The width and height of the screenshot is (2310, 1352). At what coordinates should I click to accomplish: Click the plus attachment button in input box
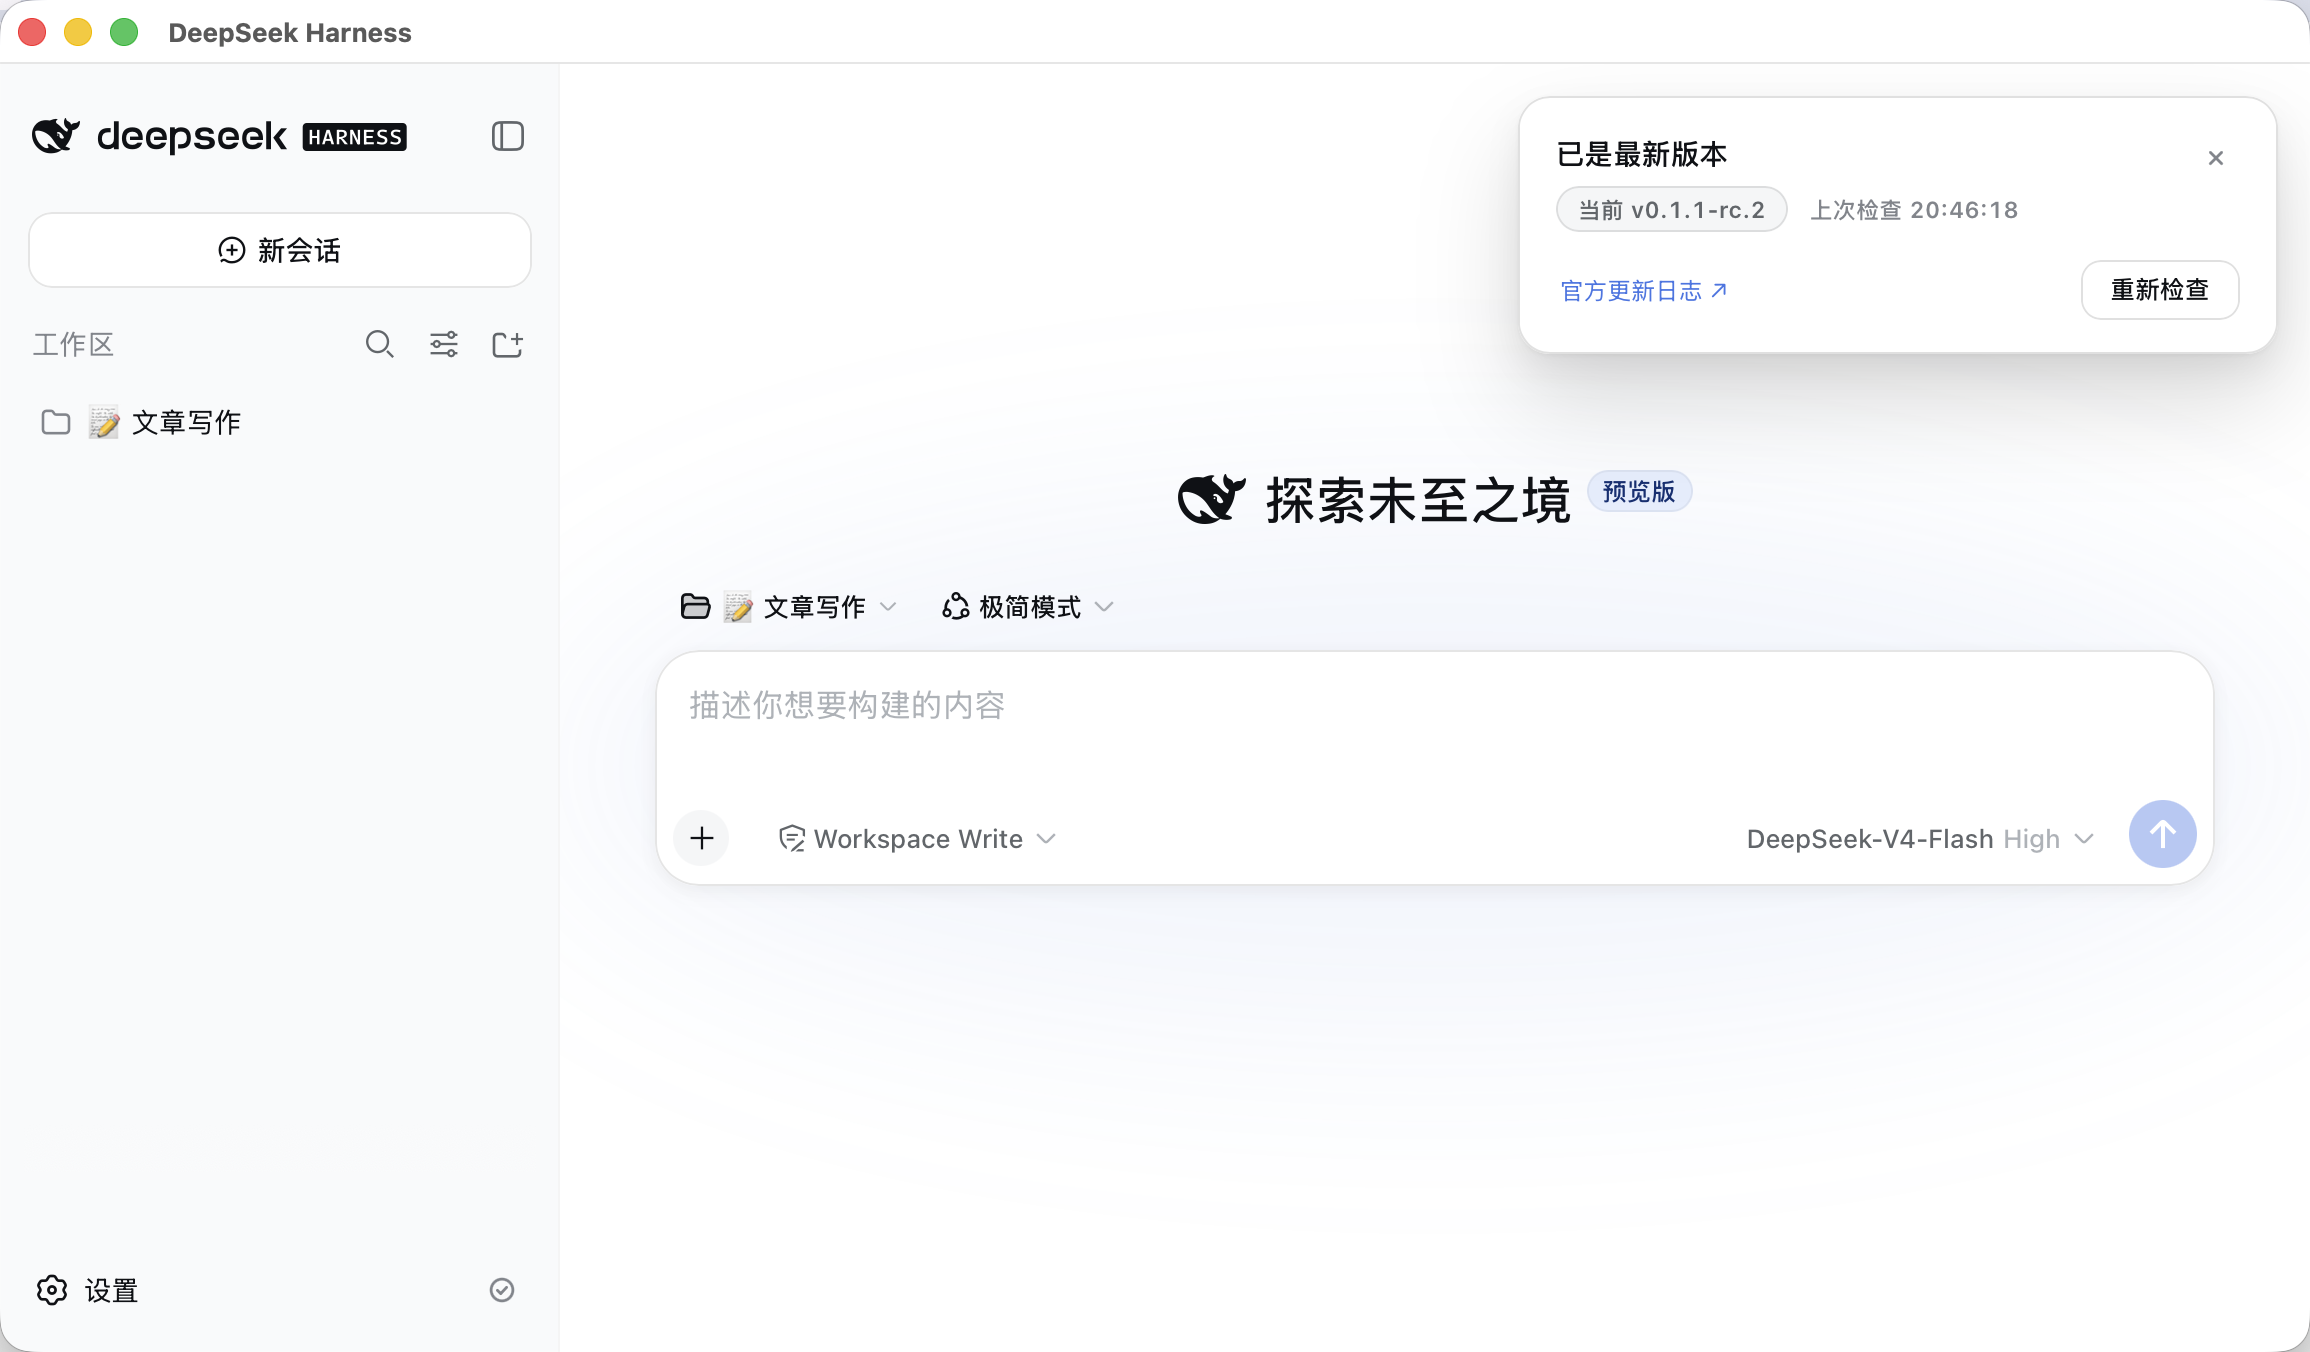coord(702,838)
